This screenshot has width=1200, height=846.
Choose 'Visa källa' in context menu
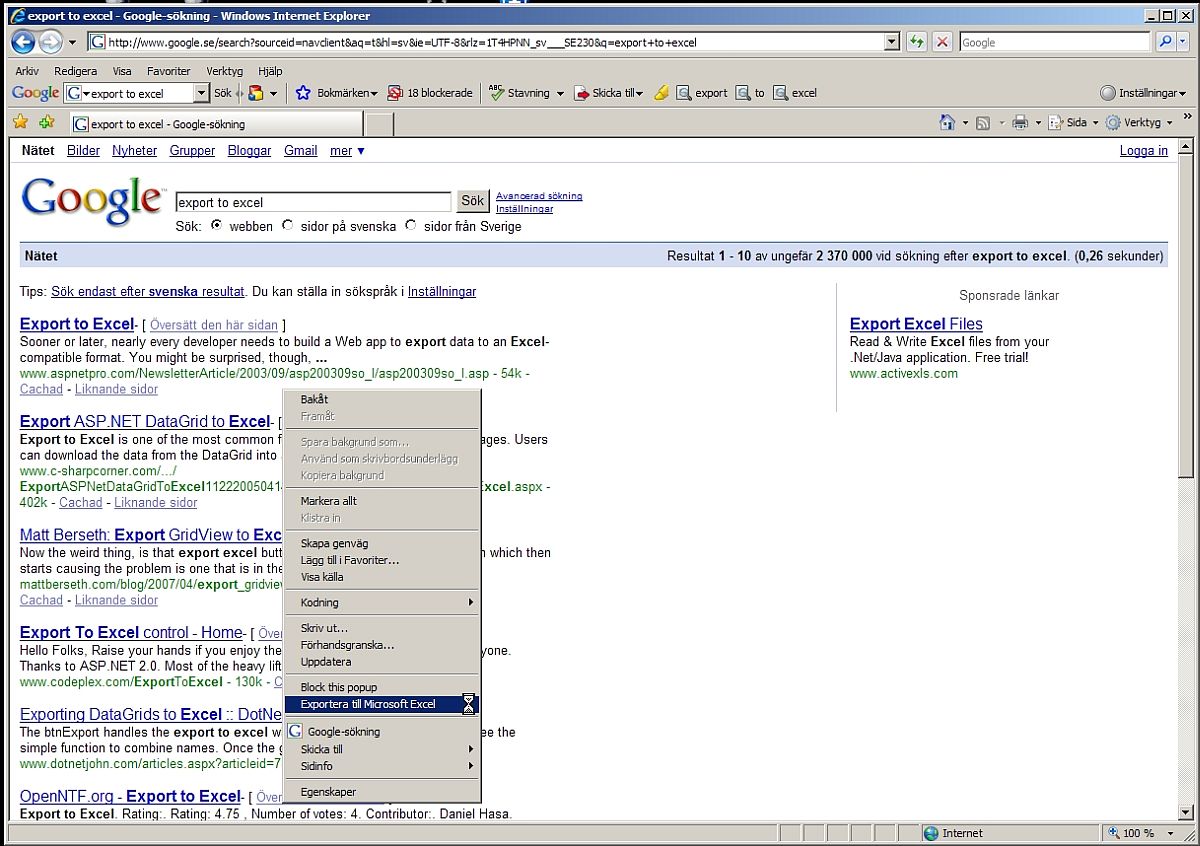tap(381, 577)
